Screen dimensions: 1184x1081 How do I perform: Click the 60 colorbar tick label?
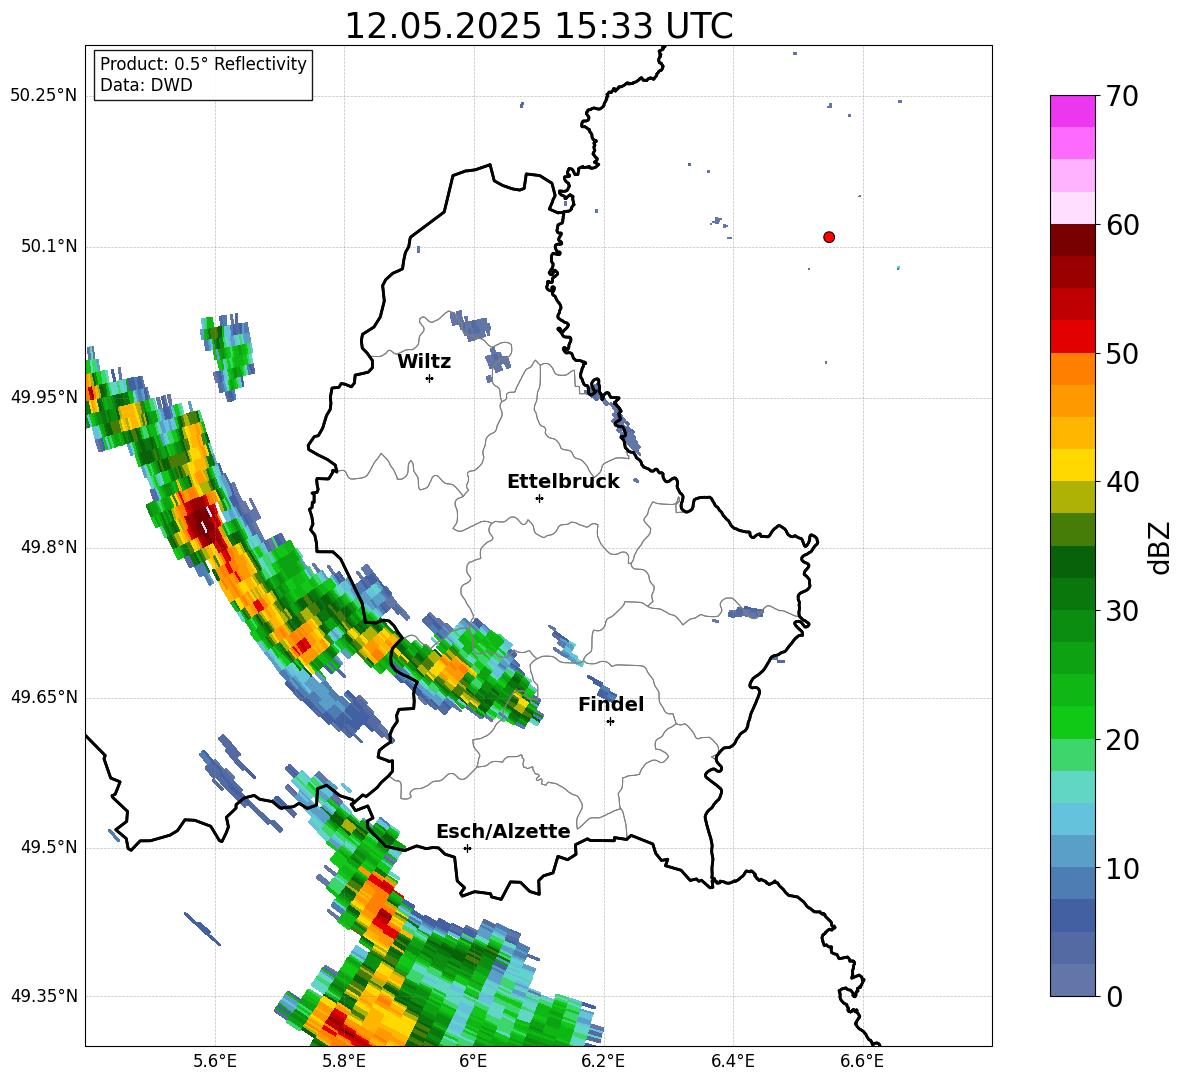coord(1122,225)
